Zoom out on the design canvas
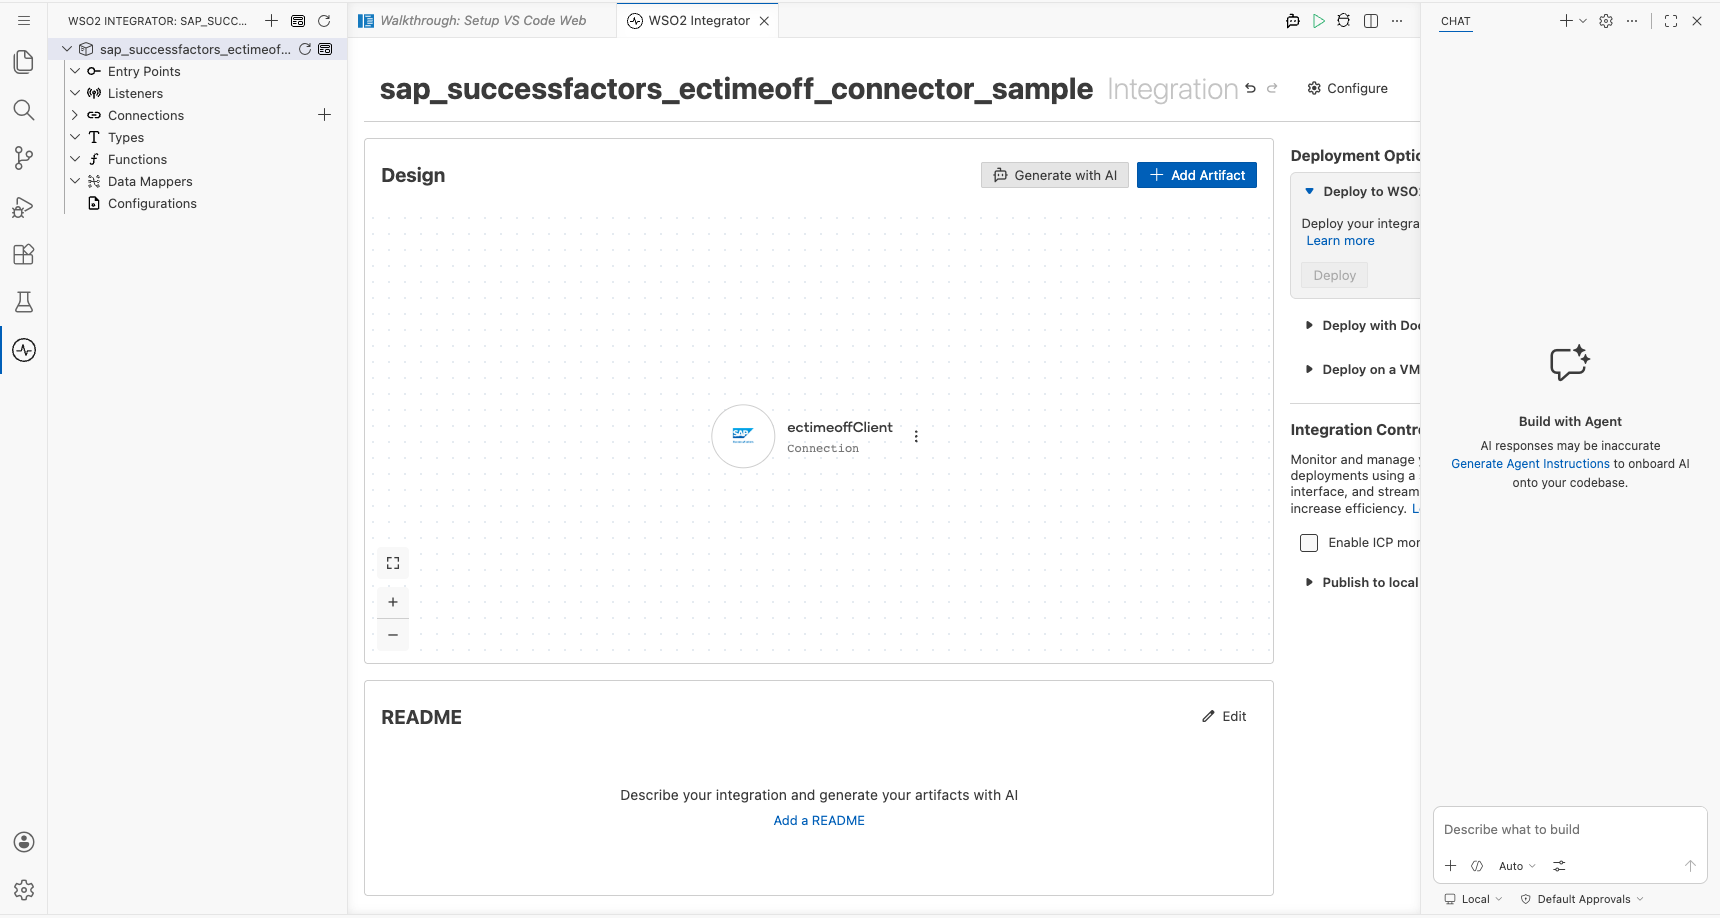 tap(393, 635)
